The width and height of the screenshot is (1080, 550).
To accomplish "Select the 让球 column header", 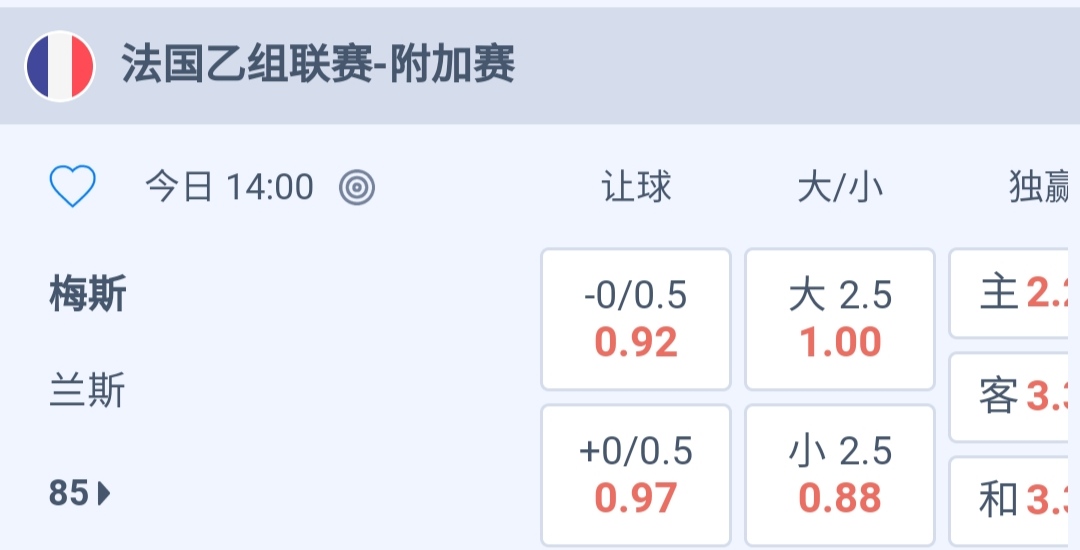I will tap(636, 187).
